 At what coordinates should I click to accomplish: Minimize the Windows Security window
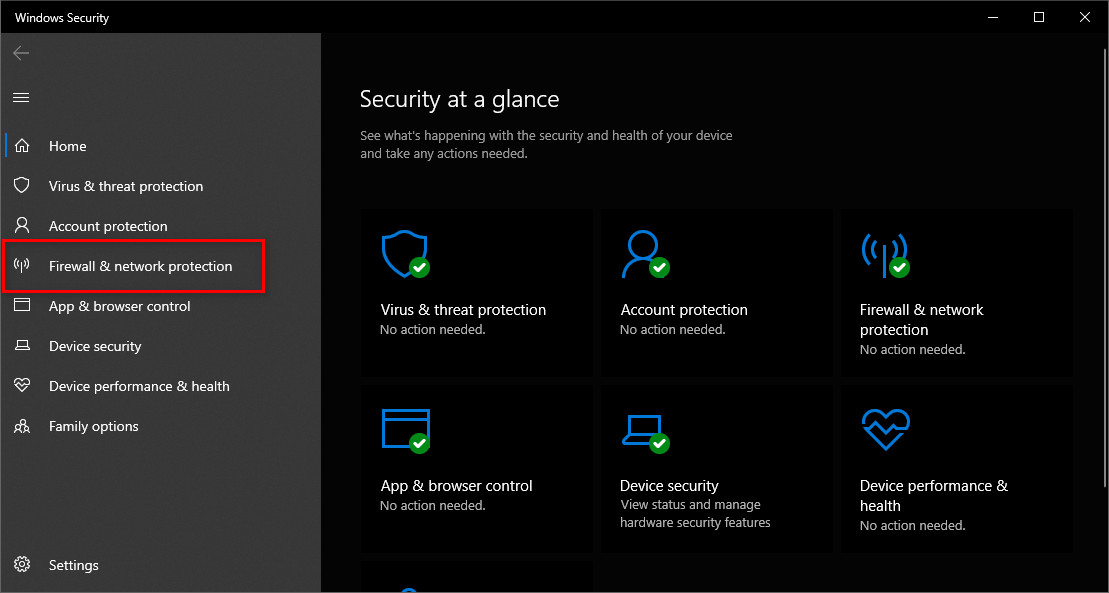[x=992, y=17]
